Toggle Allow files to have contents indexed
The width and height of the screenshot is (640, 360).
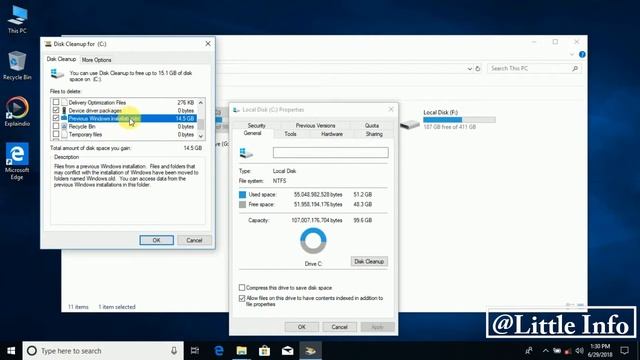click(x=242, y=298)
